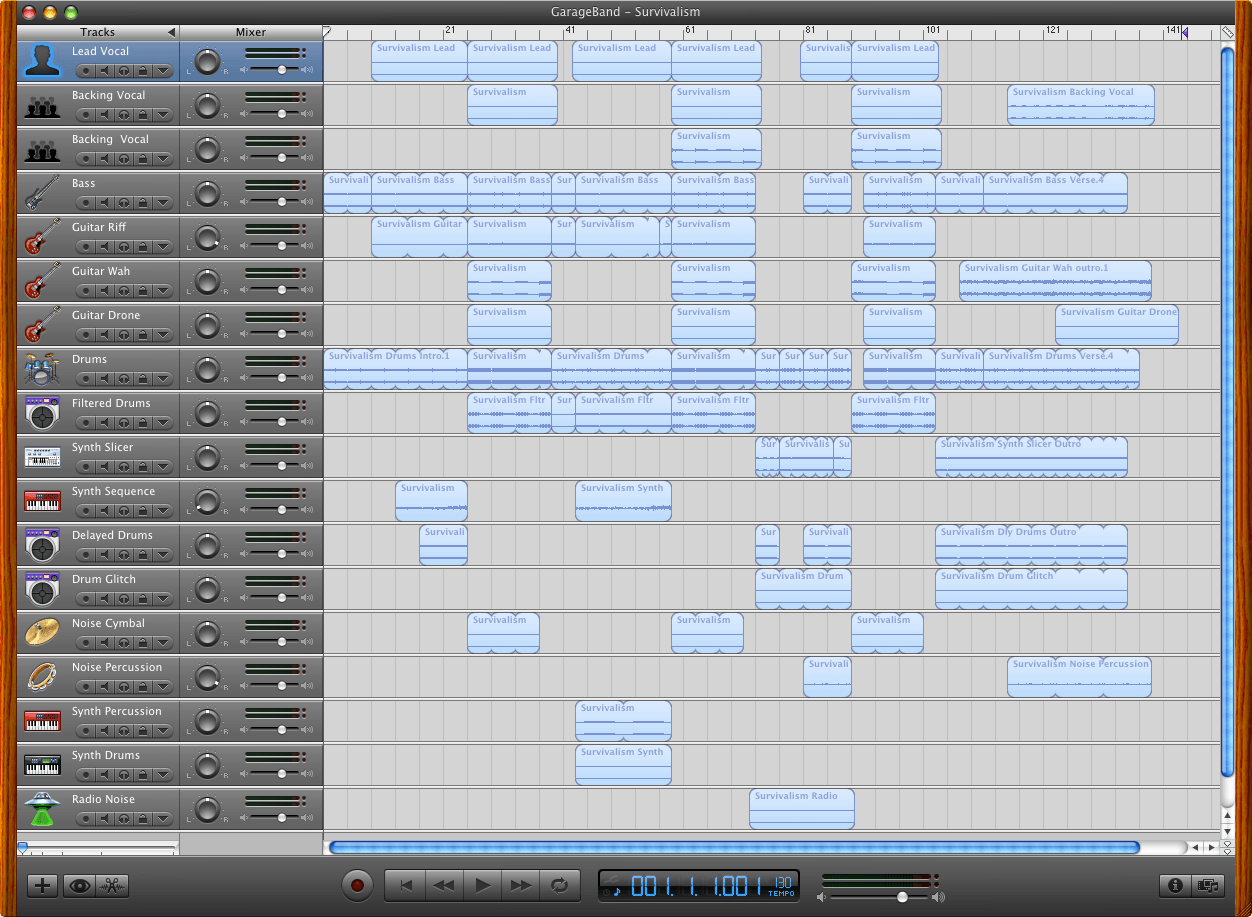Select the Drum Glitch track icon

coord(41,589)
